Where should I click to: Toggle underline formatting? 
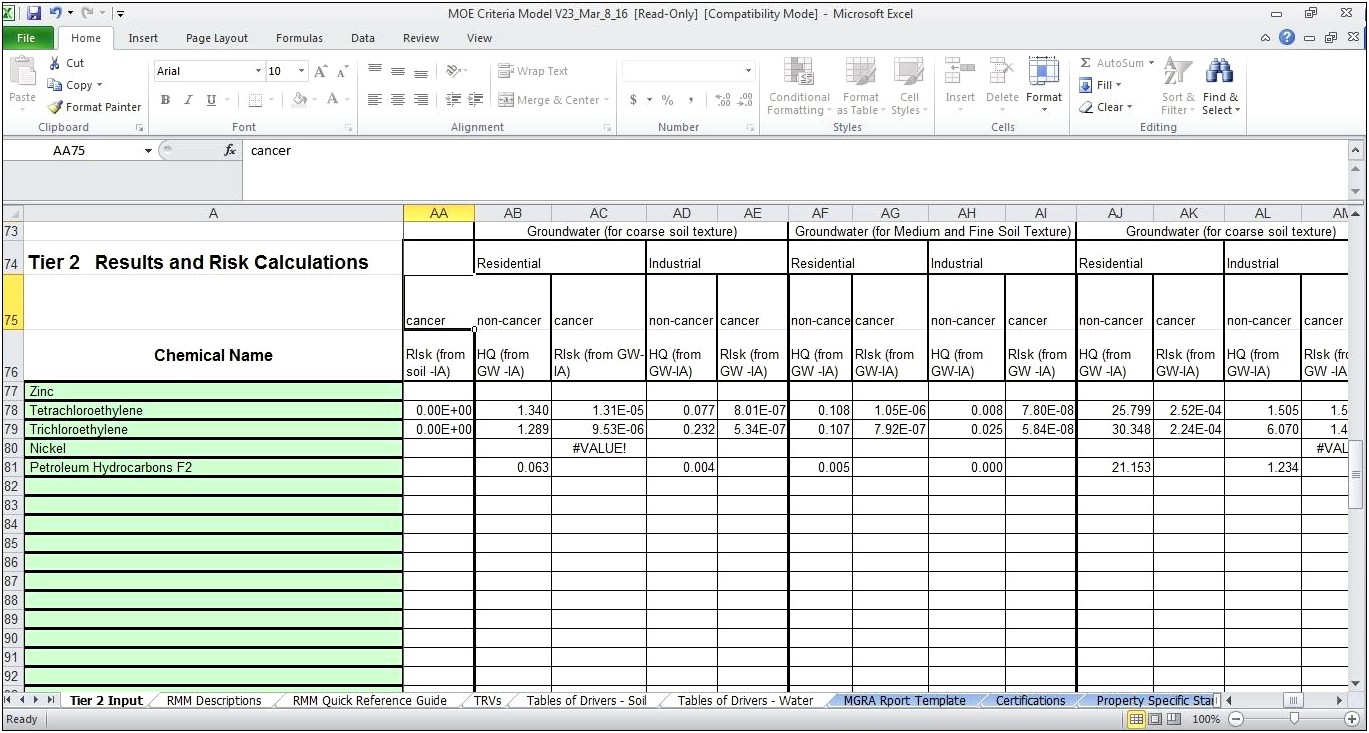[211, 100]
